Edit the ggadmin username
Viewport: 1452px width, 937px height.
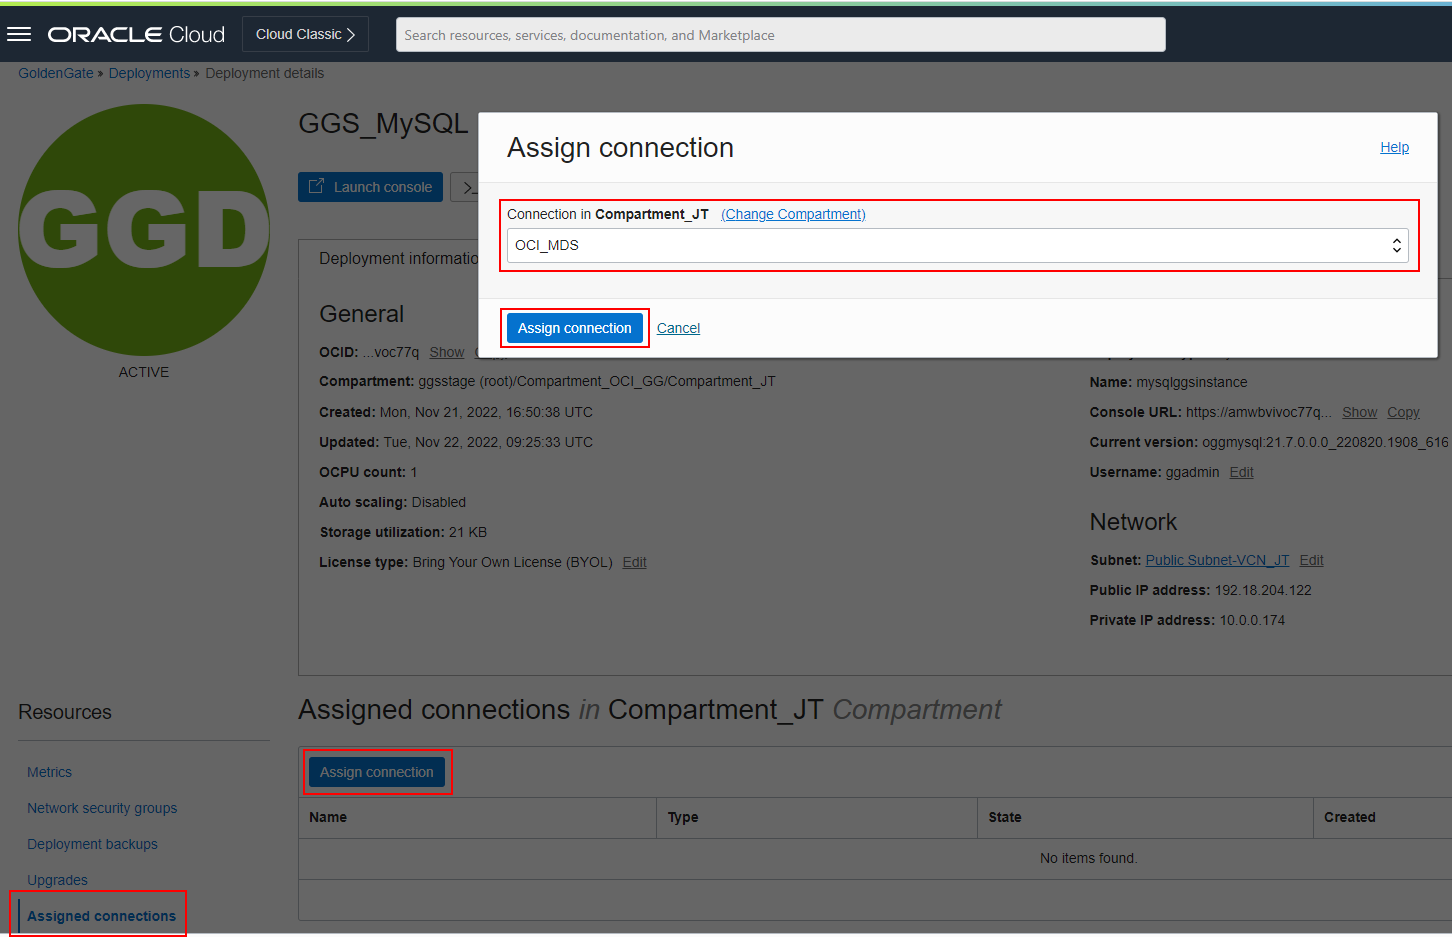(1240, 471)
